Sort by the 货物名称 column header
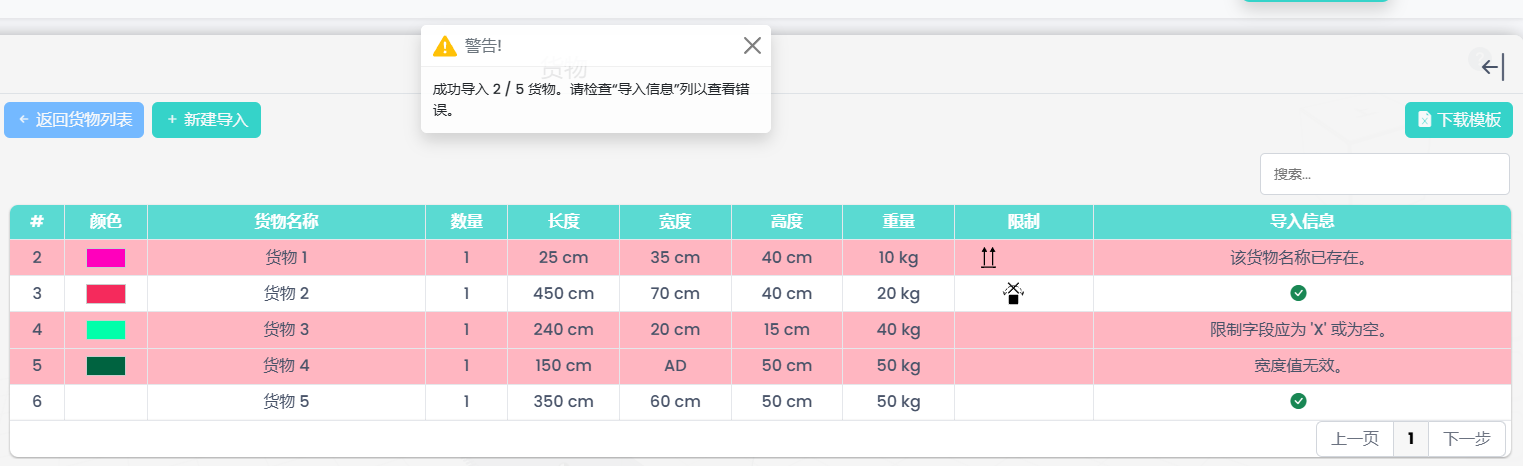This screenshot has height=466, width=1523. coord(286,221)
